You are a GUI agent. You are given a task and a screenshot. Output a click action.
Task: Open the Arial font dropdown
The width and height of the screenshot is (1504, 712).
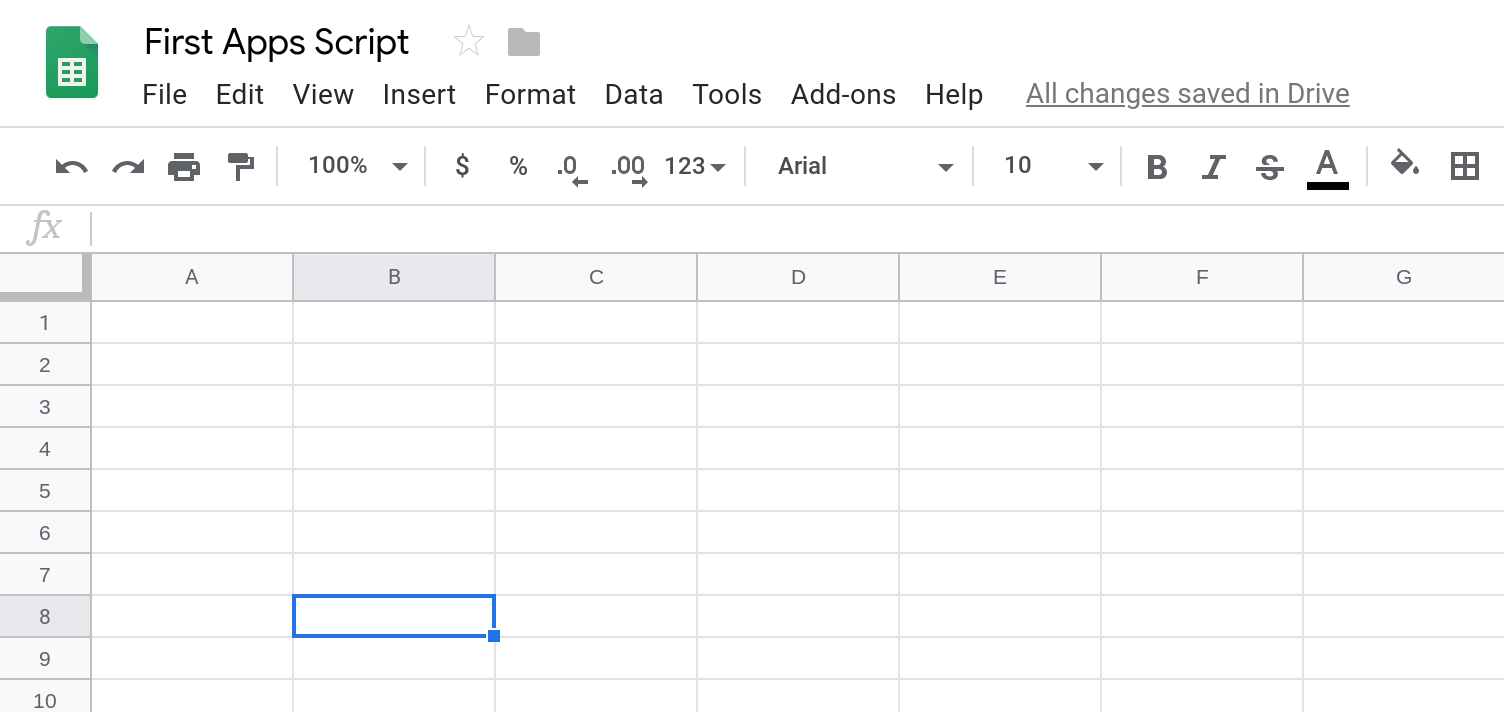[865, 166]
